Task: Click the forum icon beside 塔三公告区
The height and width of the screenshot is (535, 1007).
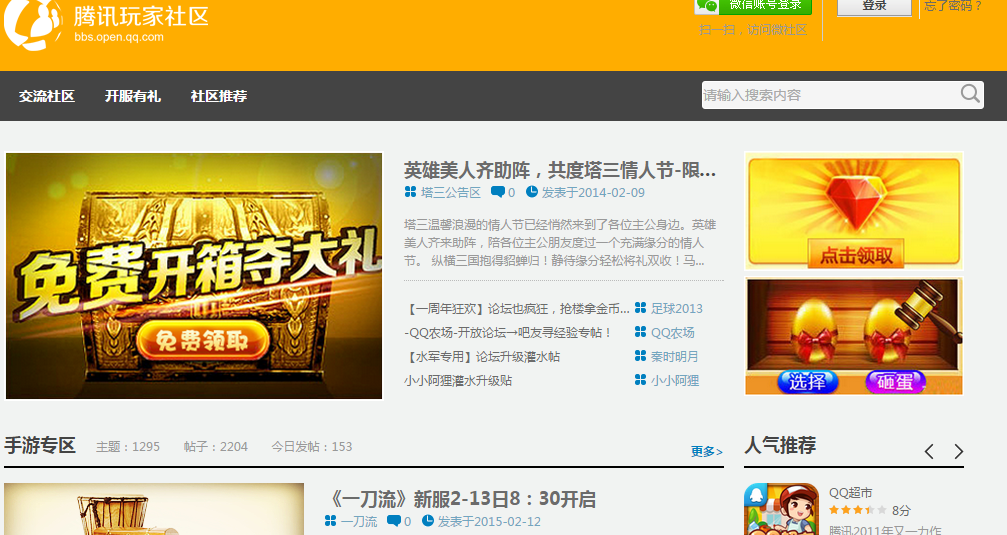Action: [x=410, y=191]
